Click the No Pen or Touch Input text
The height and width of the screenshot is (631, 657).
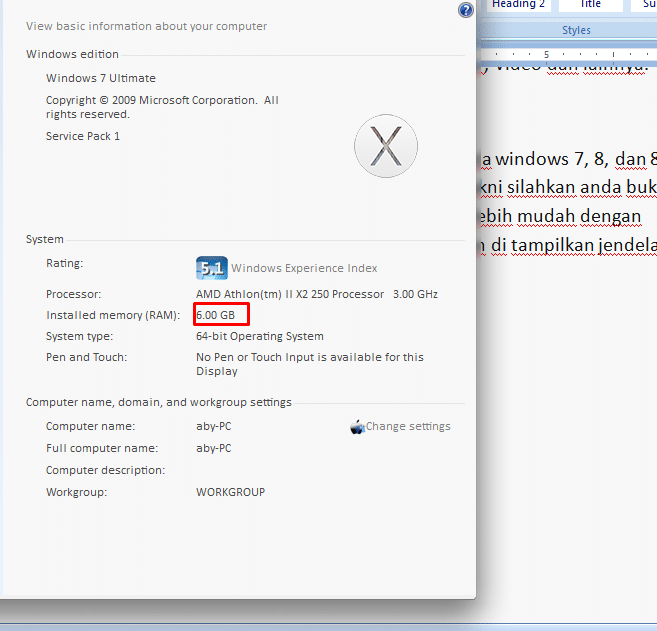point(310,364)
